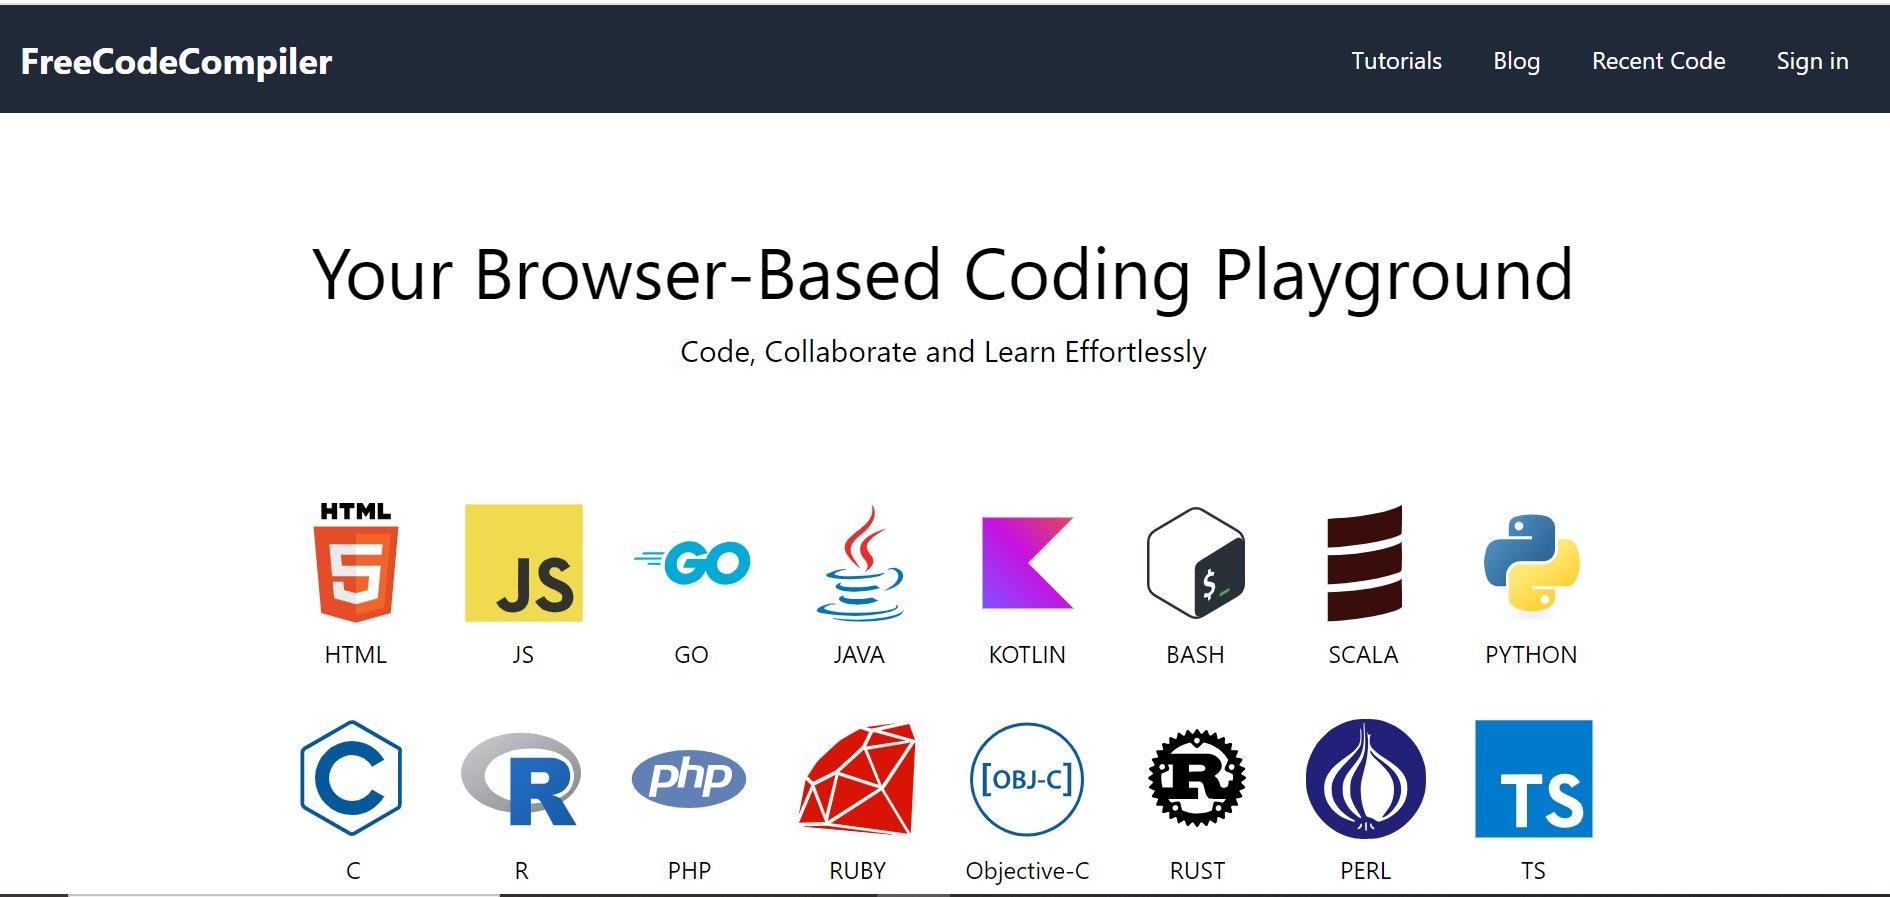Select the yellow JS logo
Image resolution: width=1890 pixels, height=897 pixels.
click(524, 562)
